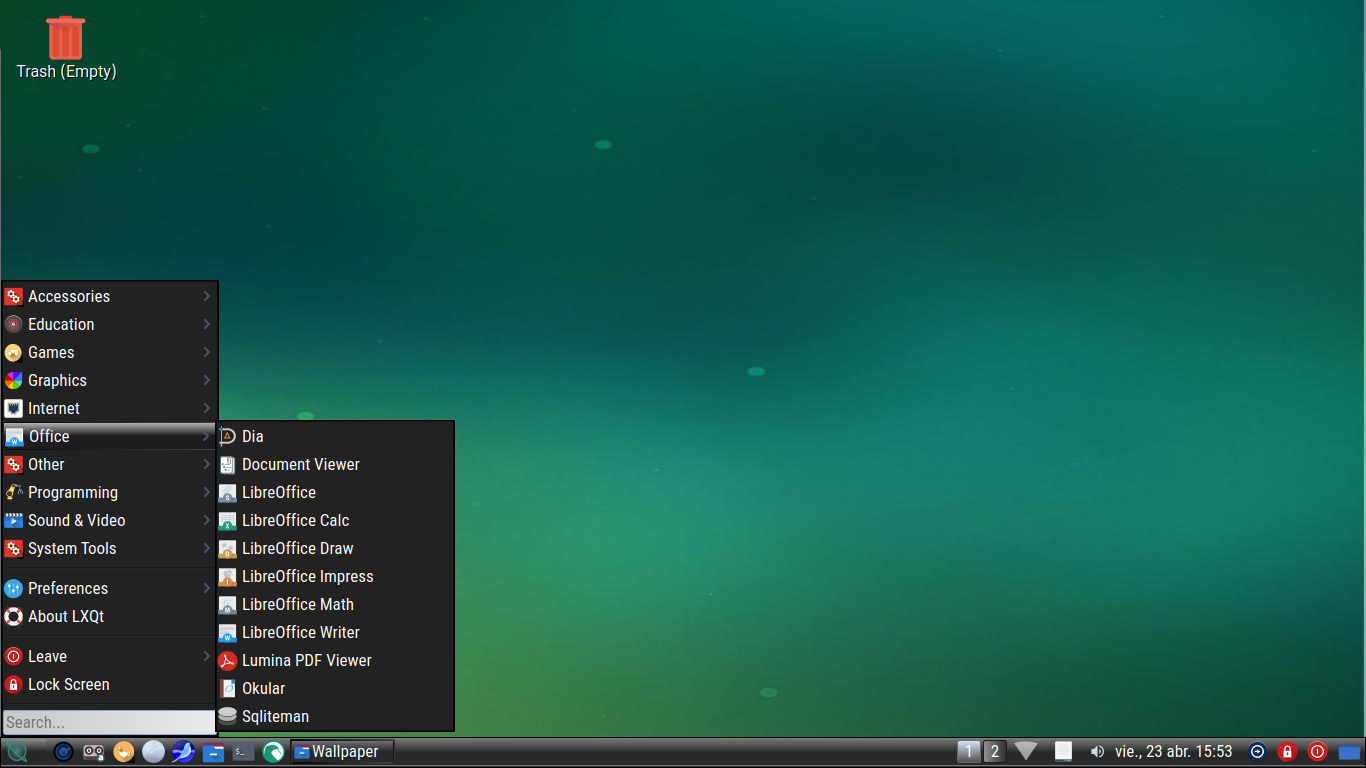Click the blue logout icon in the panel
Screen dimensions: 1366x768
pyautogui.click(x=1258, y=752)
